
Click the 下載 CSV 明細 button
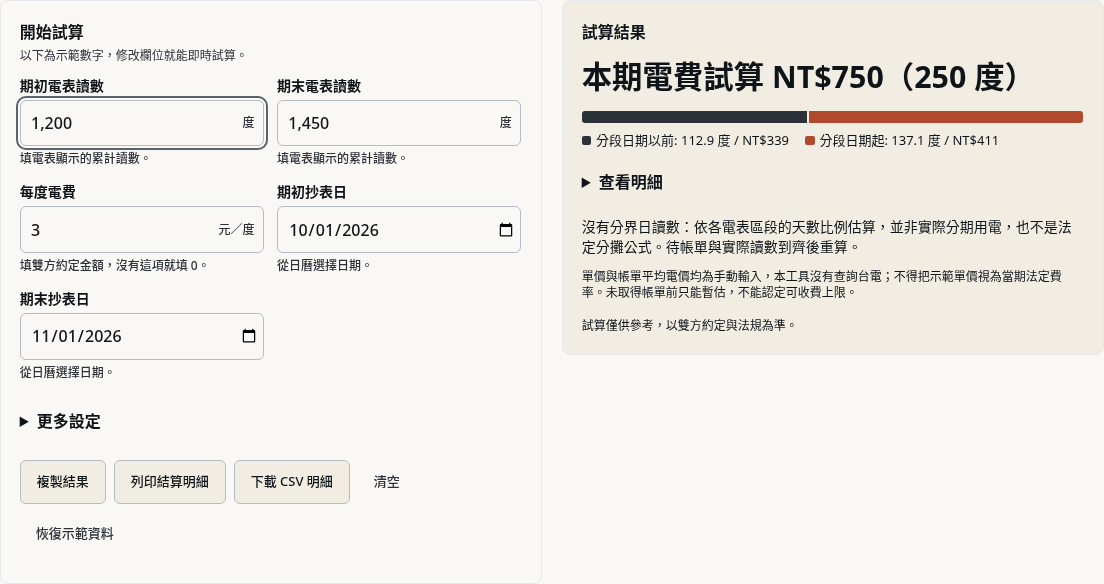pyautogui.click(x=291, y=482)
